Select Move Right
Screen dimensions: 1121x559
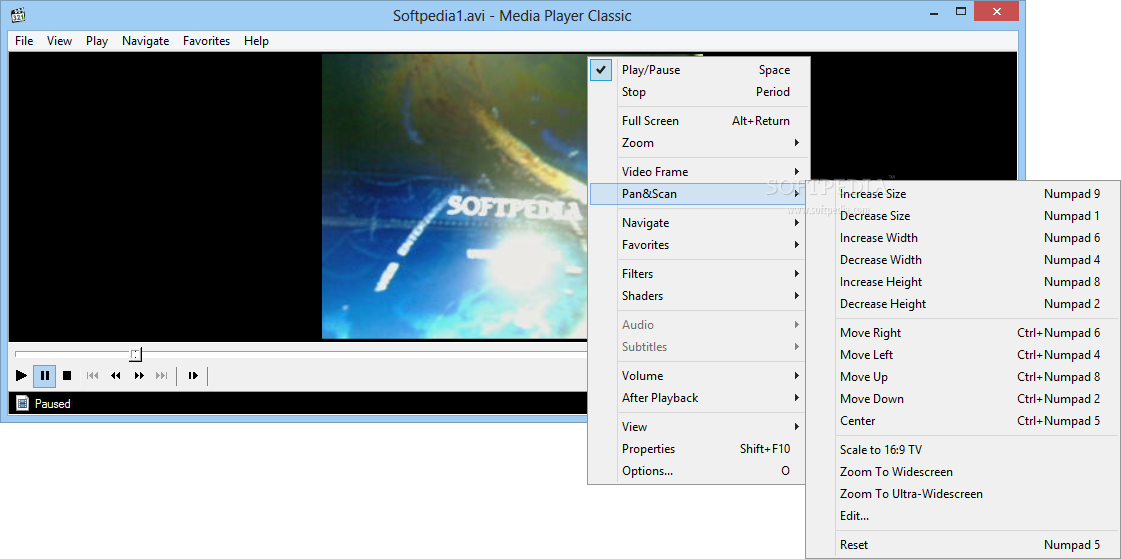[x=963, y=333]
